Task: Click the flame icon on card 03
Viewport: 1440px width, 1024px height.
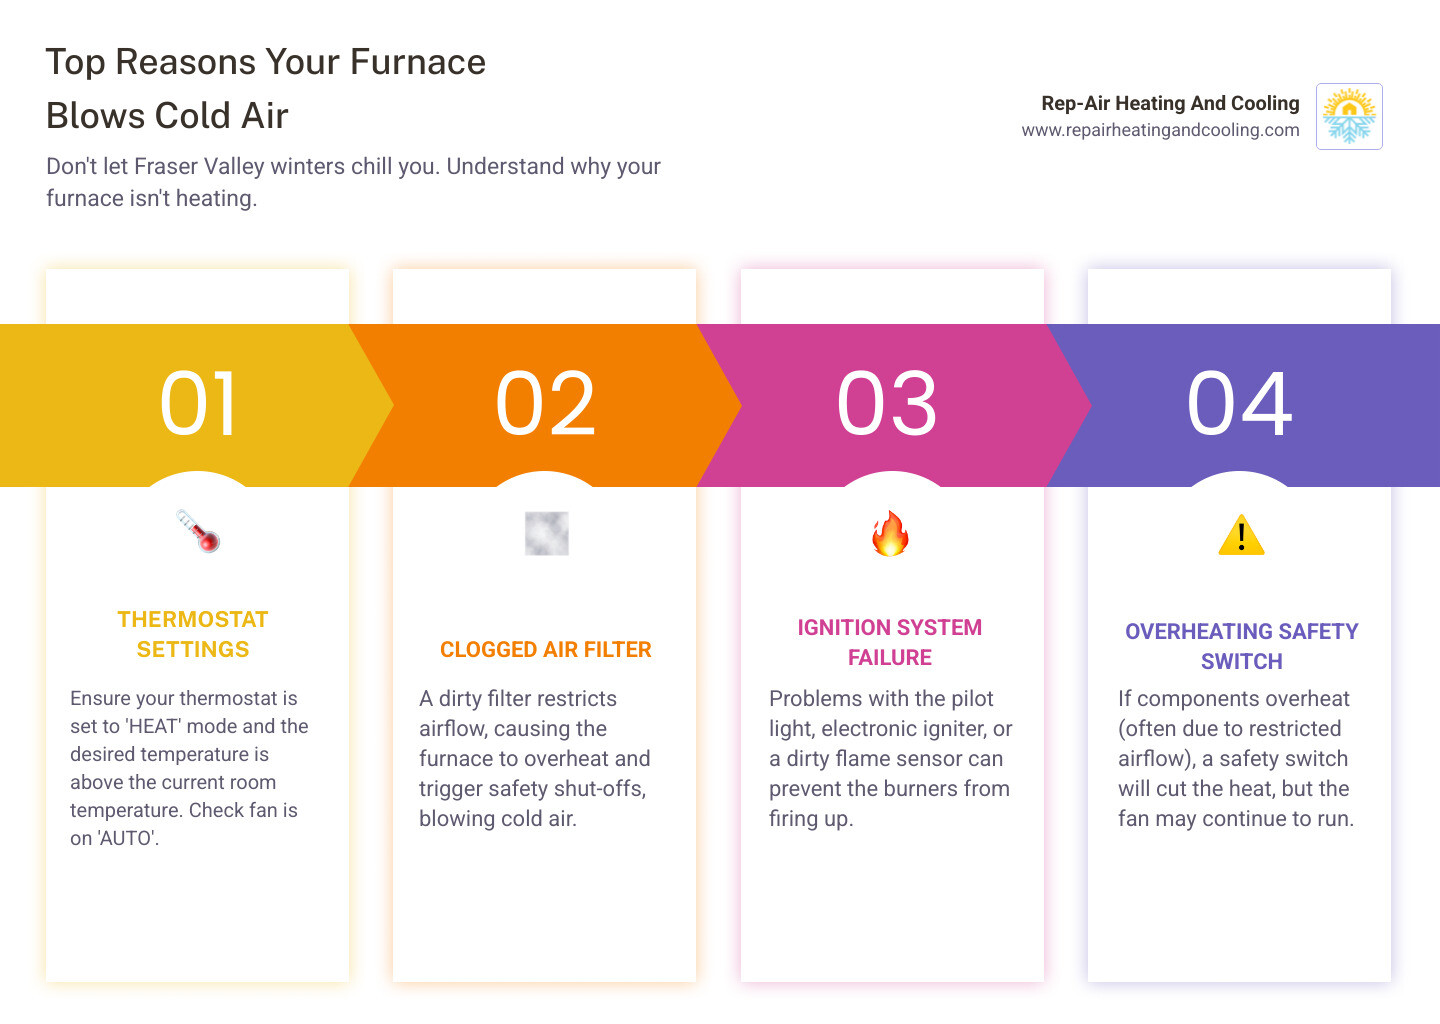Action: pyautogui.click(x=890, y=533)
